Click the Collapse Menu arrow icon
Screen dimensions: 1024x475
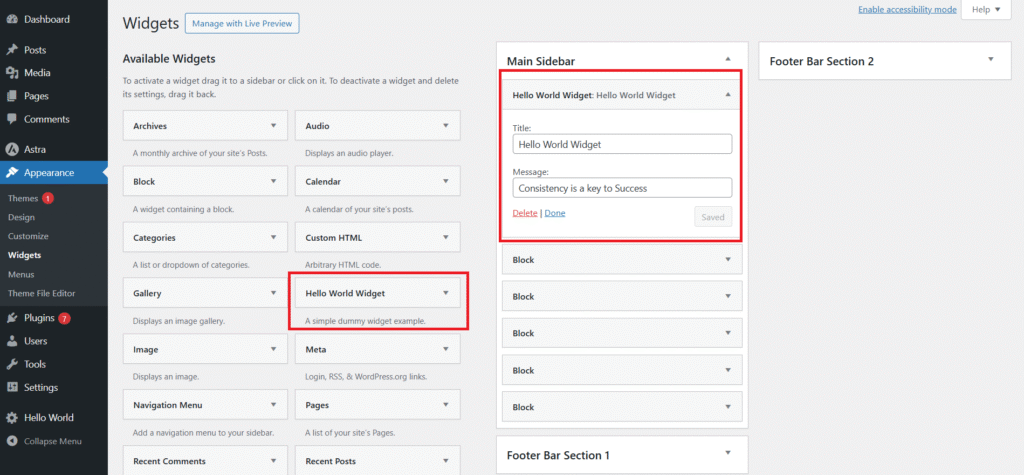[x=12, y=441]
